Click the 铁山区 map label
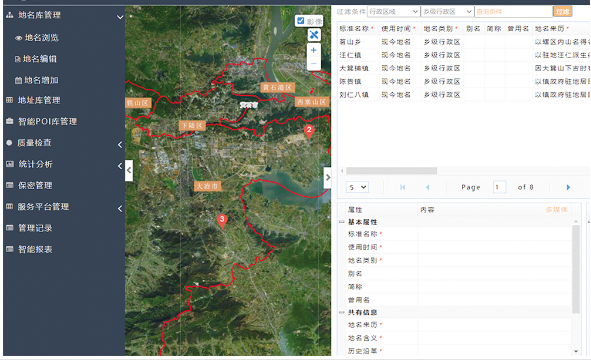 [138, 103]
